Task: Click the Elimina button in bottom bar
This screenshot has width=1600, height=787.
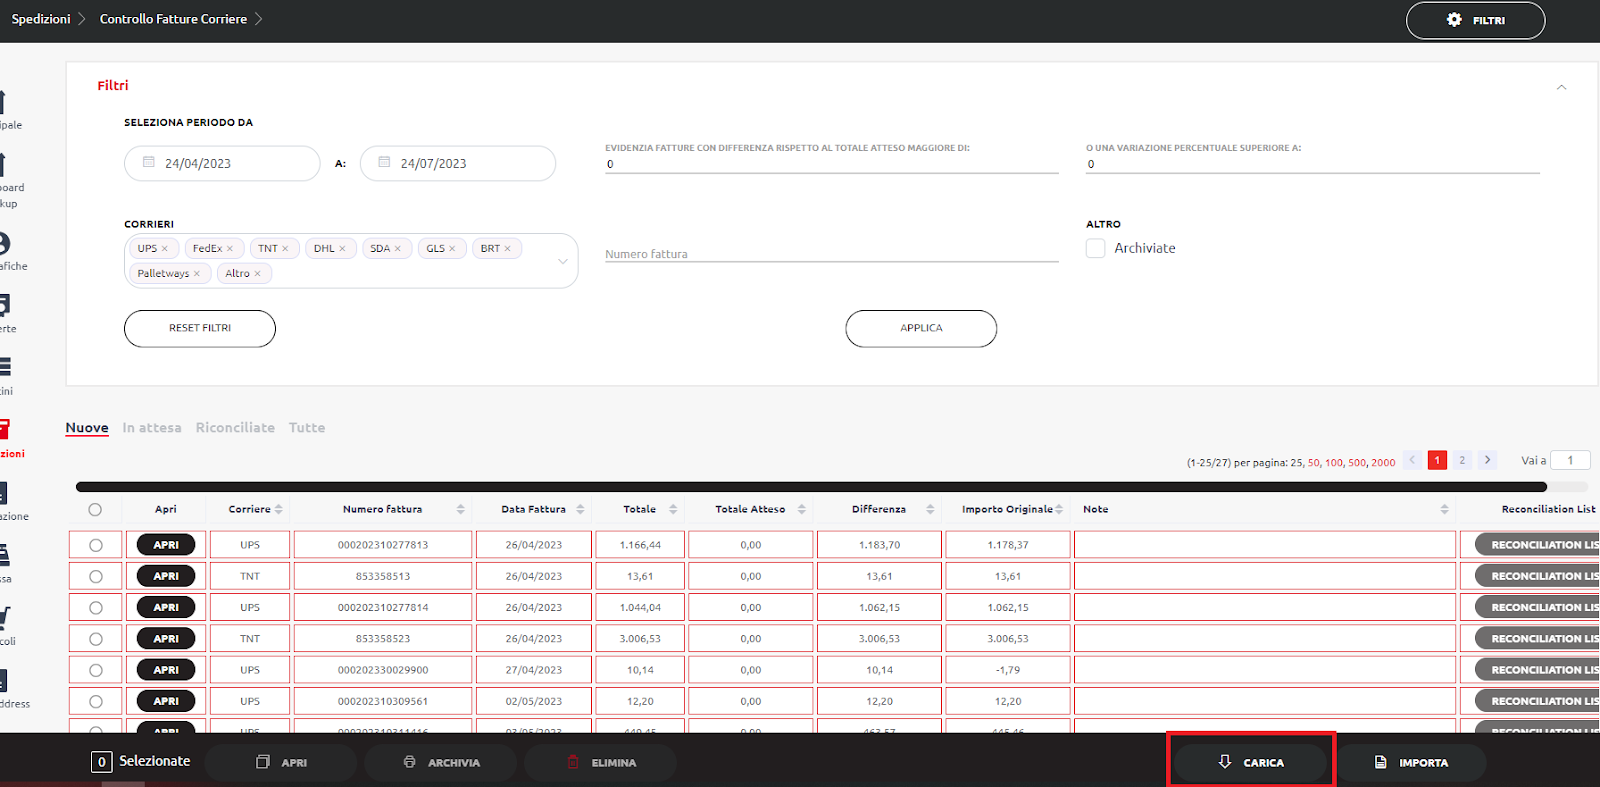Action: point(600,762)
